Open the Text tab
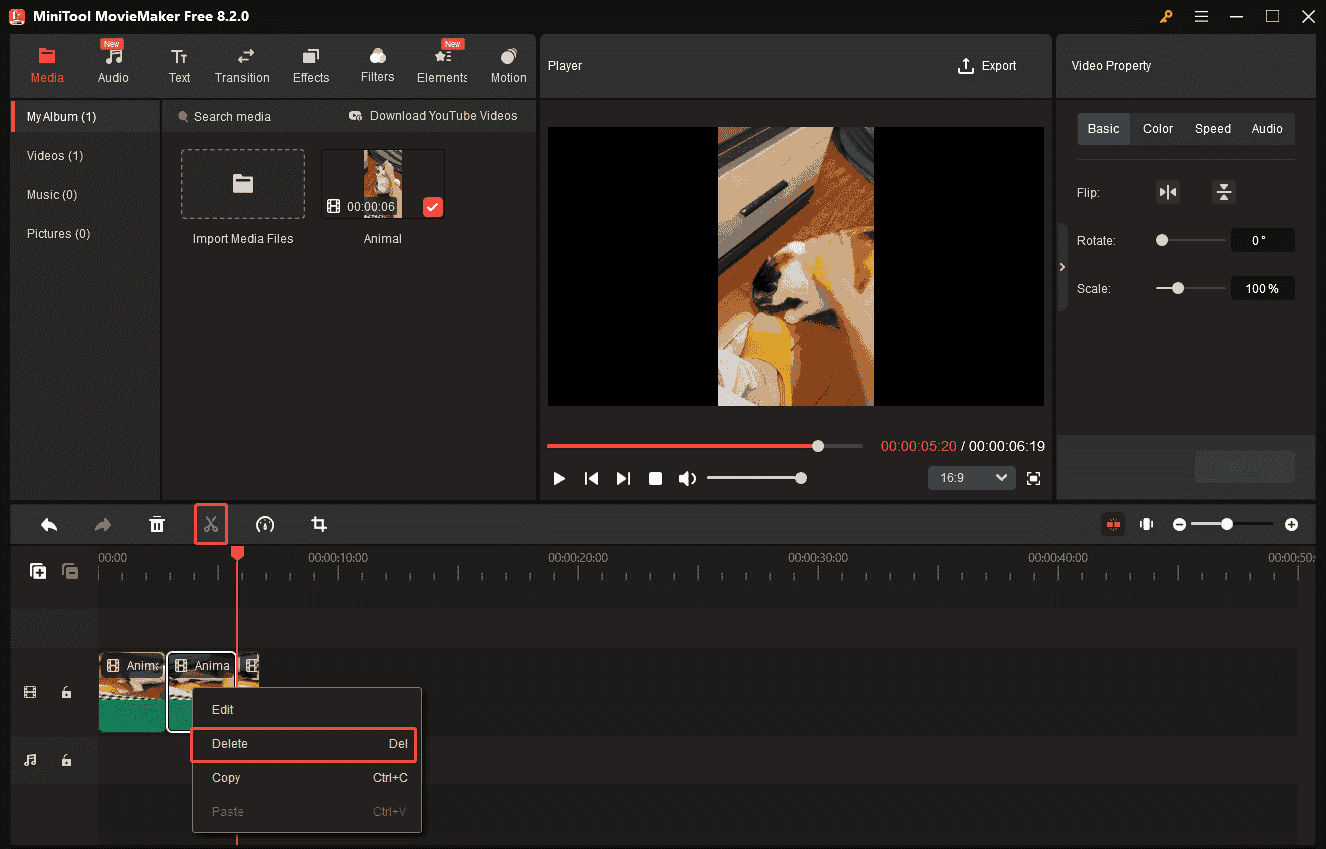The width and height of the screenshot is (1326, 849). coord(179,66)
